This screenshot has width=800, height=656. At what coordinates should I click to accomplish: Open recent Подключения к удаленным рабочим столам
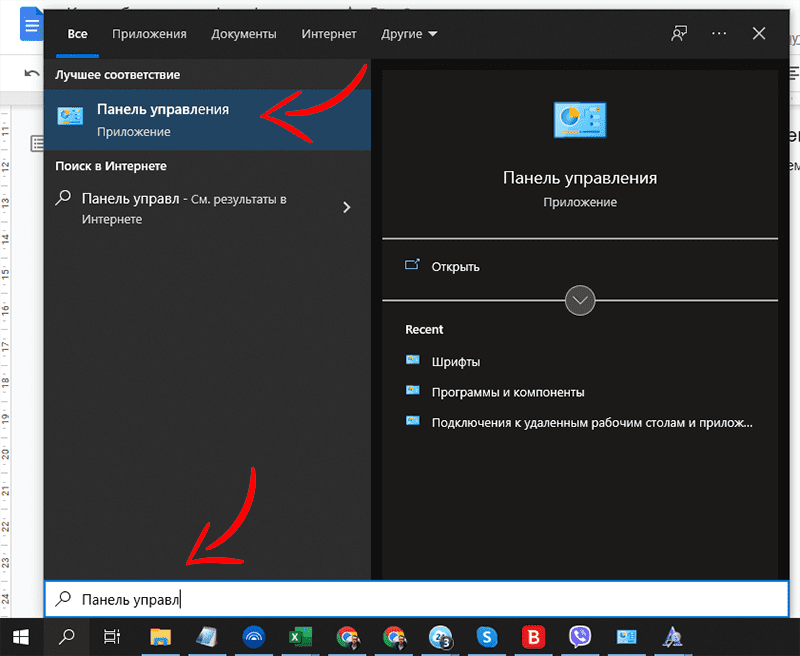[590, 422]
